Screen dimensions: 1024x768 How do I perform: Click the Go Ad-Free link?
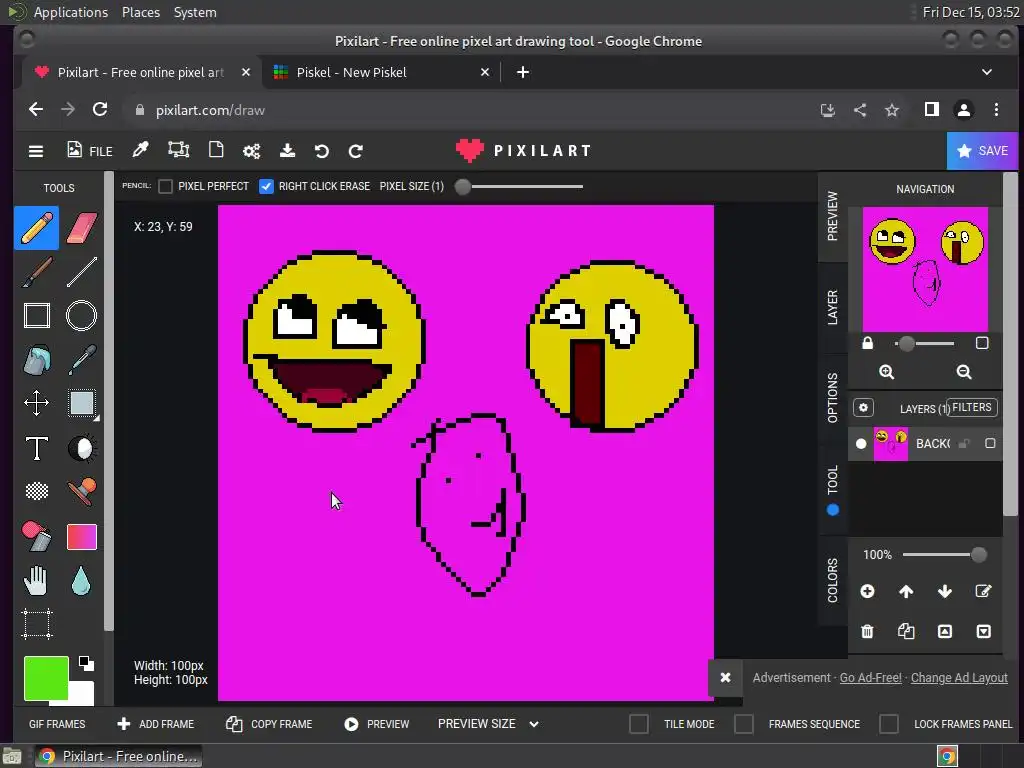click(871, 678)
